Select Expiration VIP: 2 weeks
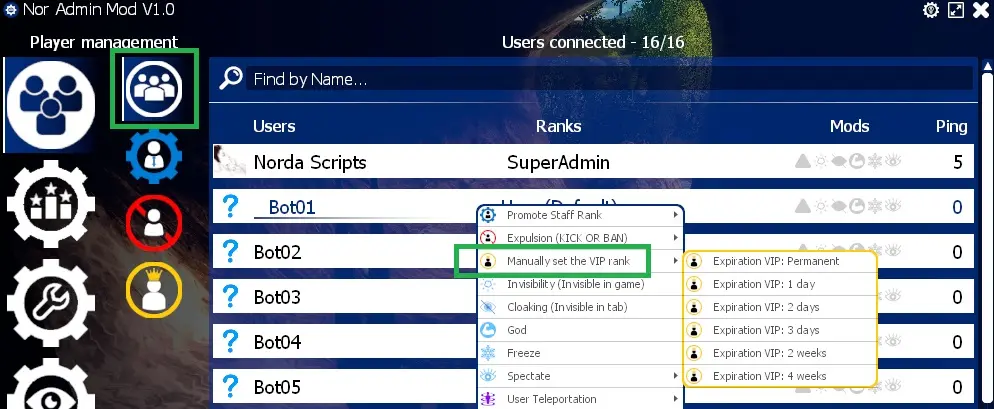Viewport: 994px width, 409px height. click(780, 353)
